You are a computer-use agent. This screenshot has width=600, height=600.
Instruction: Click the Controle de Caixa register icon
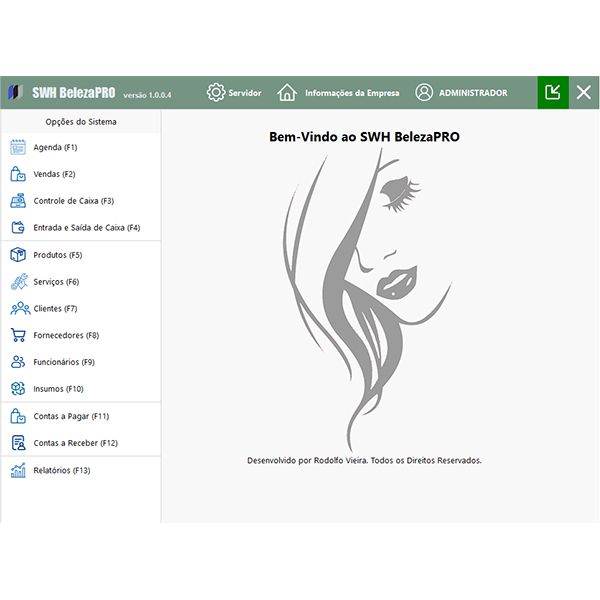18,201
